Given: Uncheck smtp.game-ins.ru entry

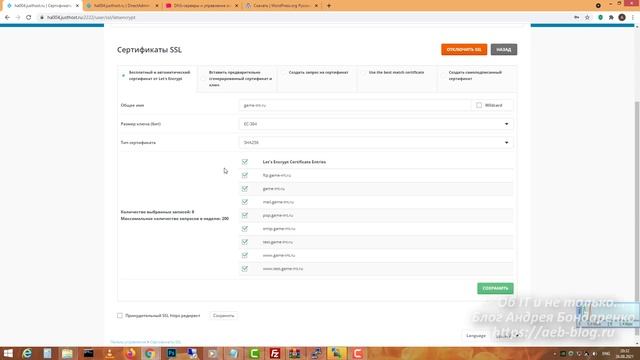Looking at the screenshot, I should 244,229.
